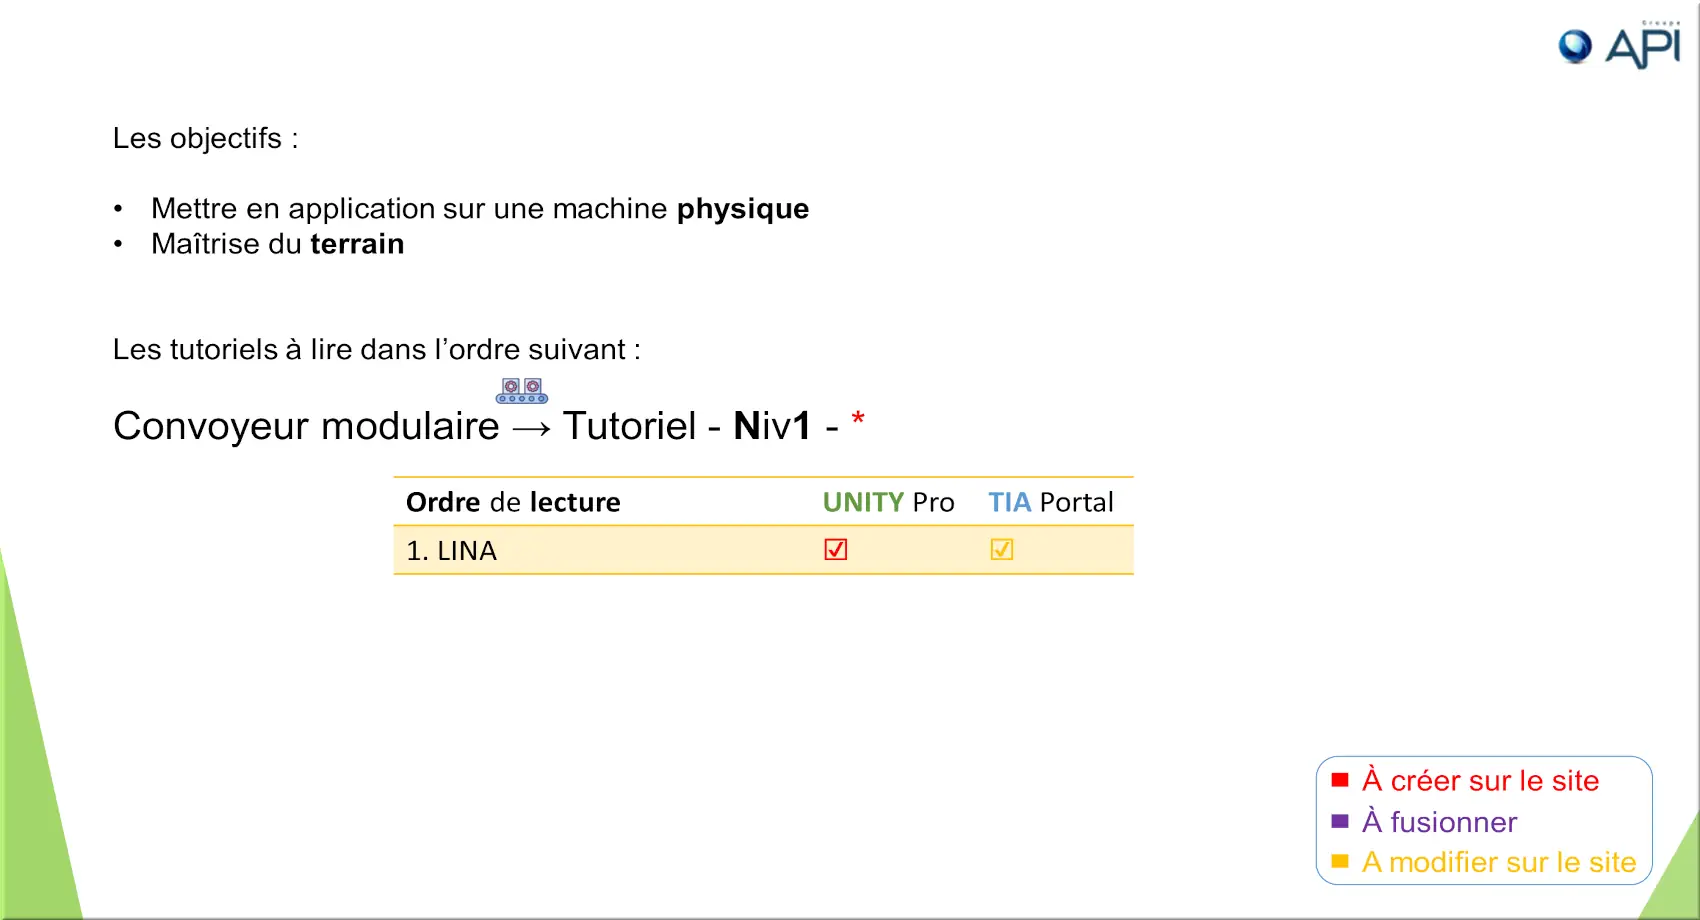Click the A modifier sur le site label
Screen dimensions: 1700x920
(1499, 862)
